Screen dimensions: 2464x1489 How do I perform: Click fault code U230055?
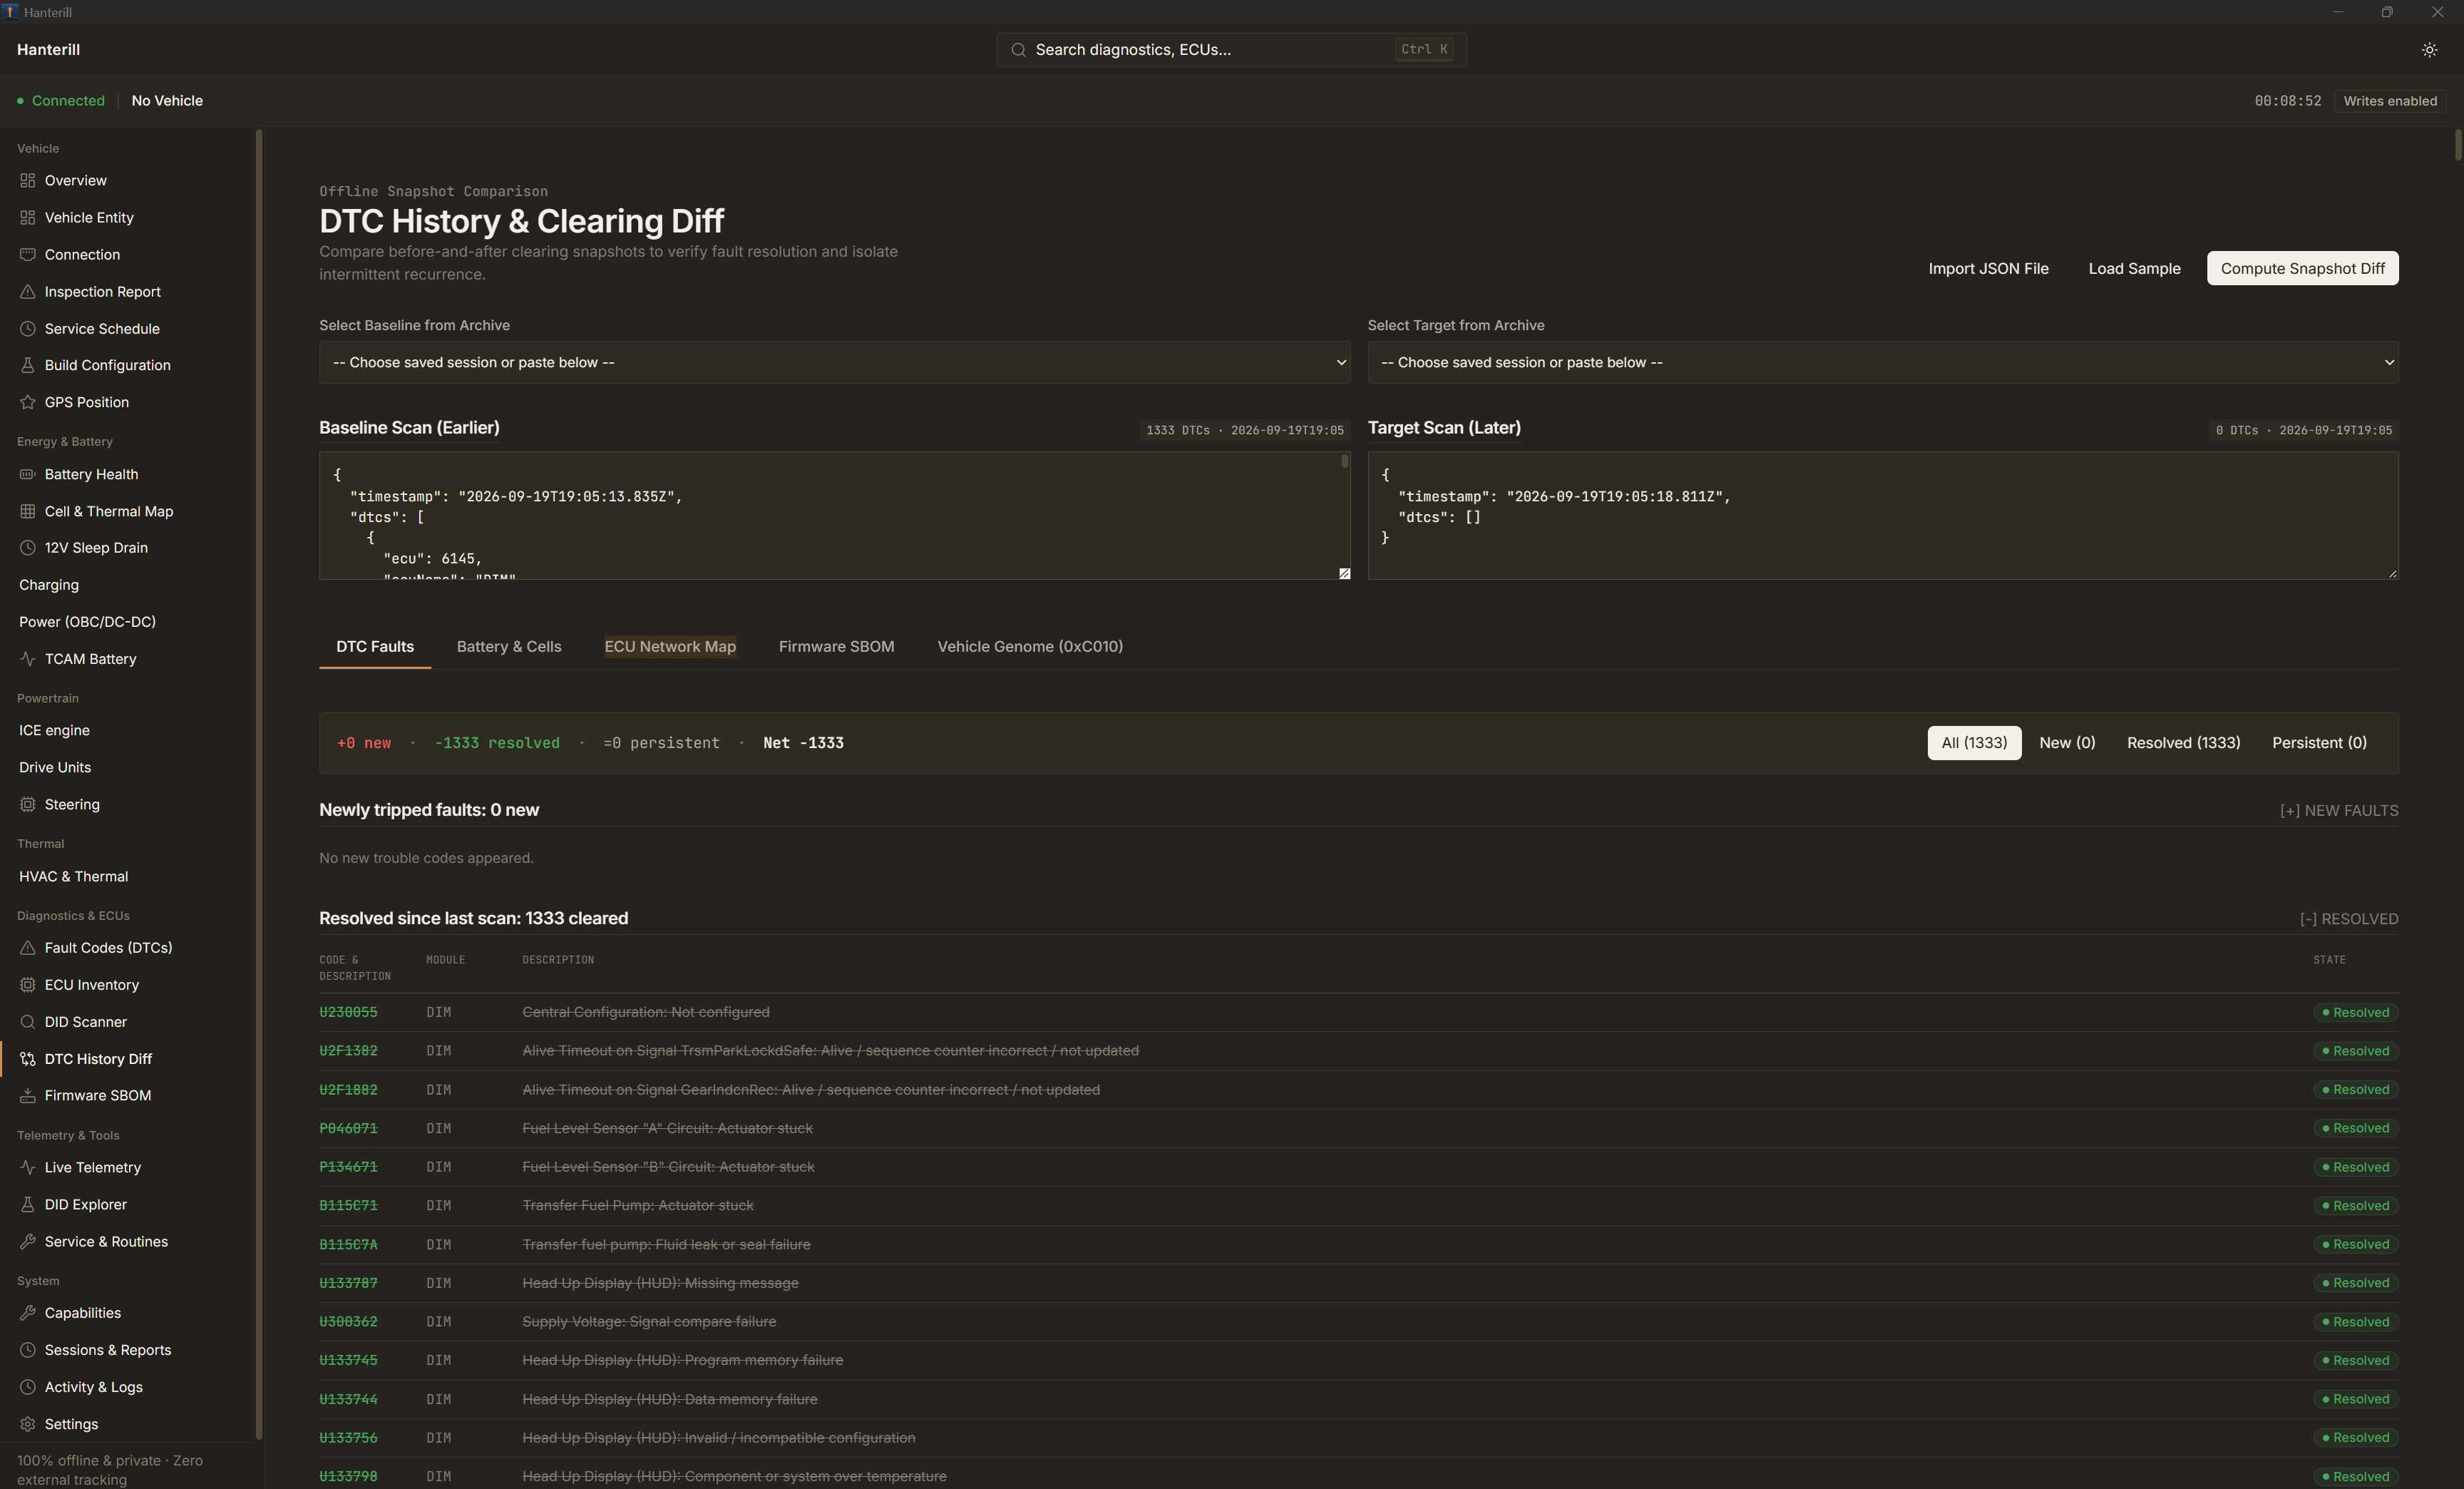click(x=348, y=1013)
